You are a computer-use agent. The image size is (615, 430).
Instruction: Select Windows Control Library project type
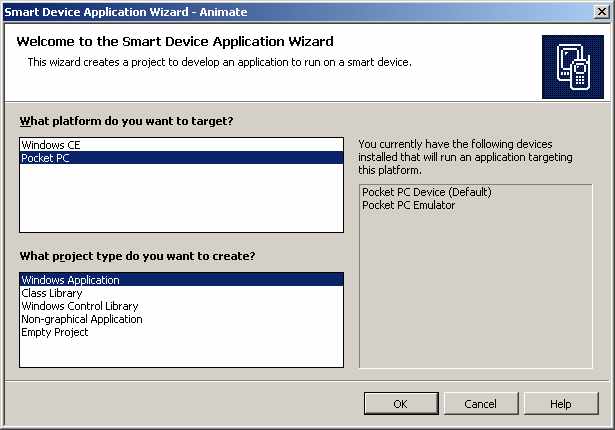80,307
